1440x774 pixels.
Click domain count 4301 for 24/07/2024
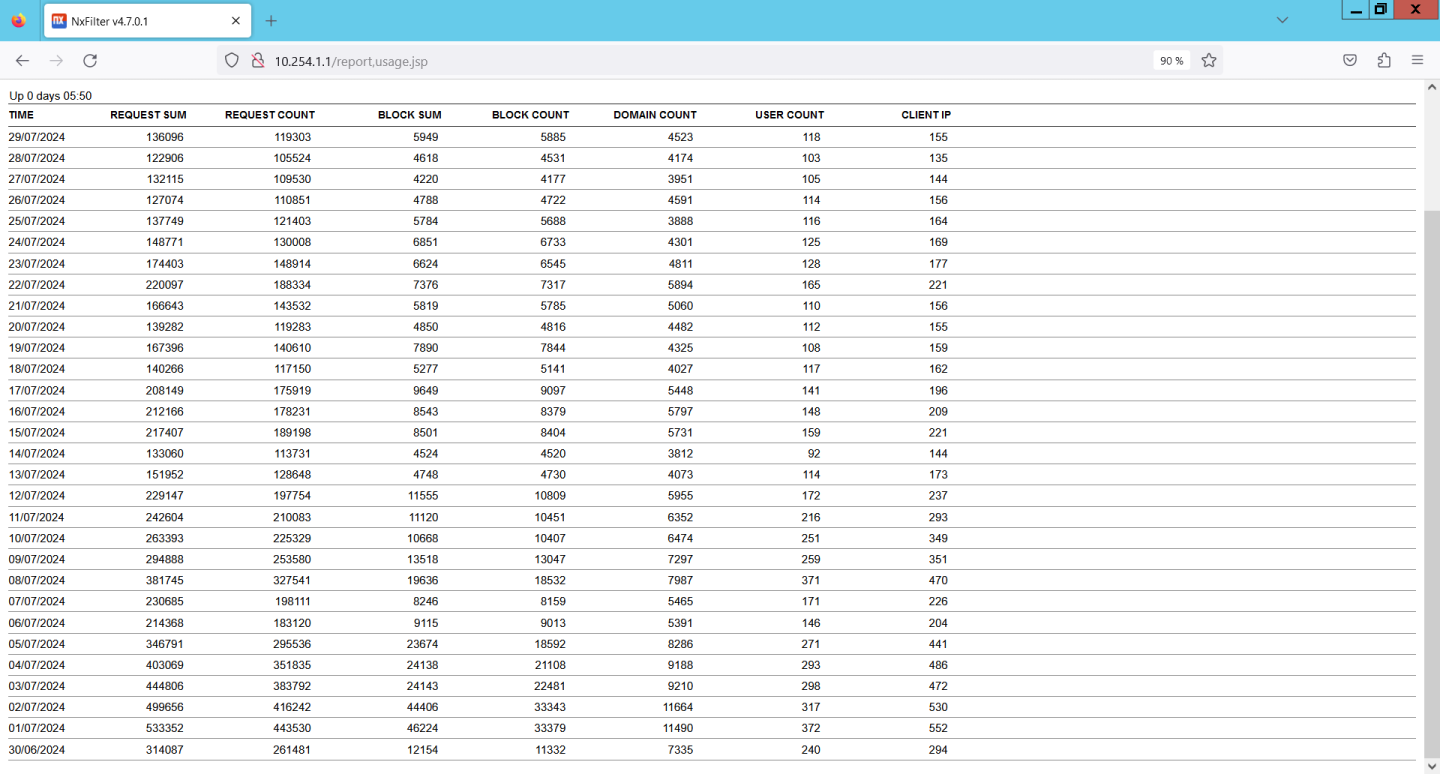point(680,242)
